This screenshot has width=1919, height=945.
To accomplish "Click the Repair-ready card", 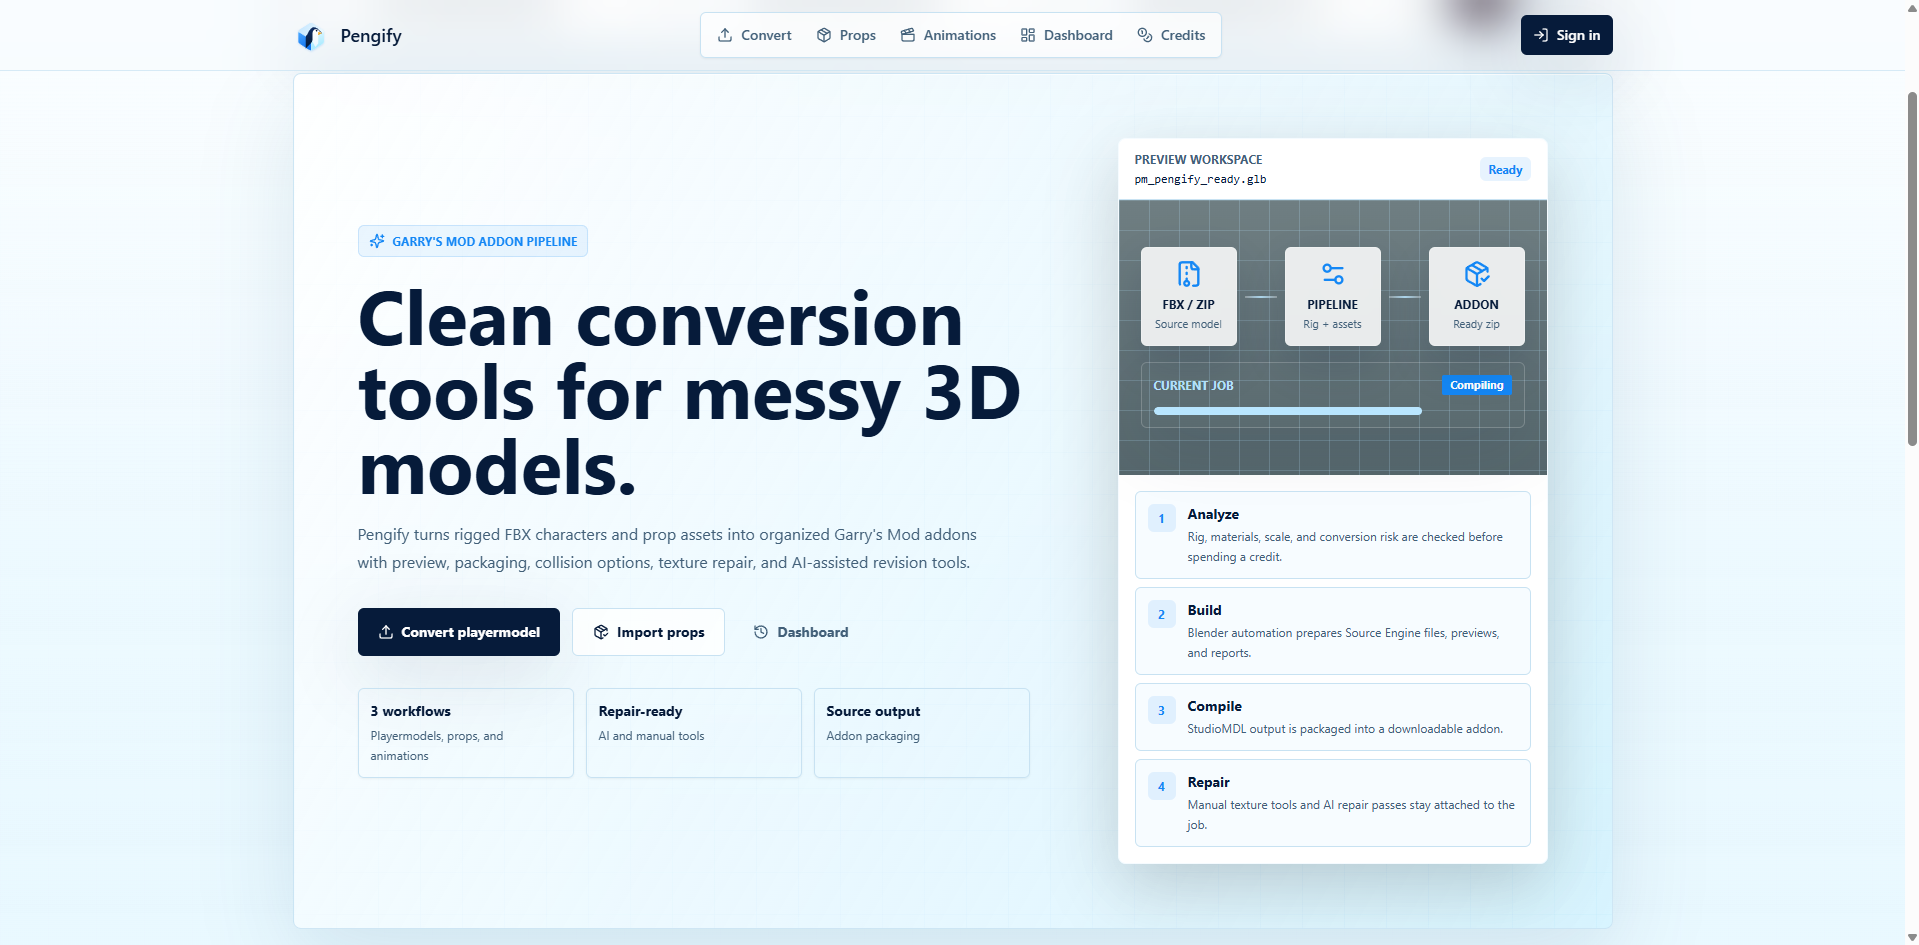I will 694,733.
